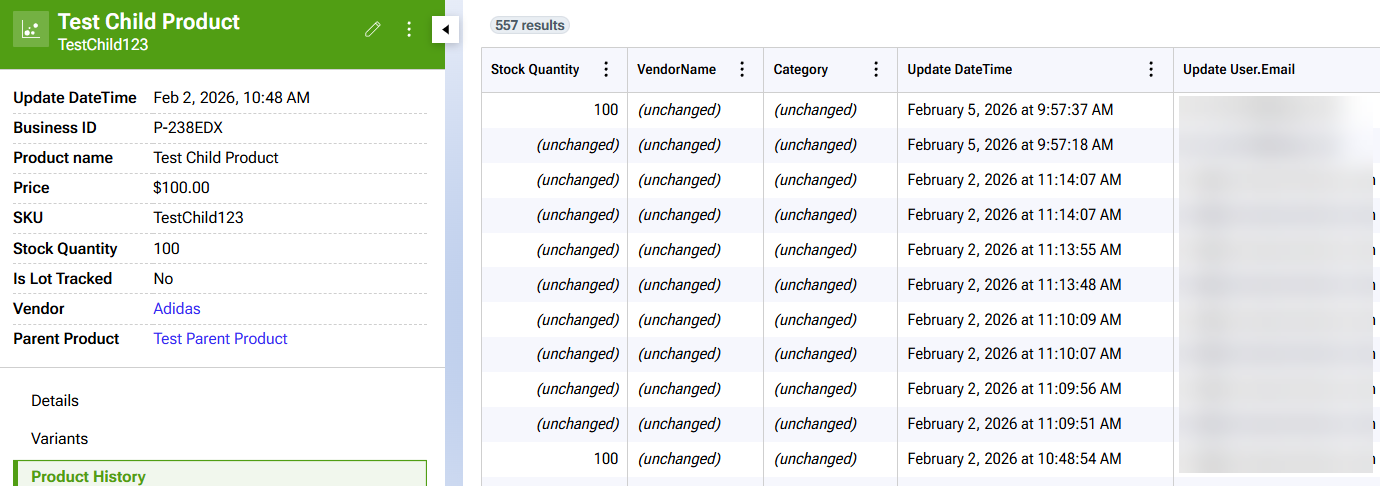Open the three-dot menu beside product title
The height and width of the screenshot is (486, 1380).
point(409,30)
